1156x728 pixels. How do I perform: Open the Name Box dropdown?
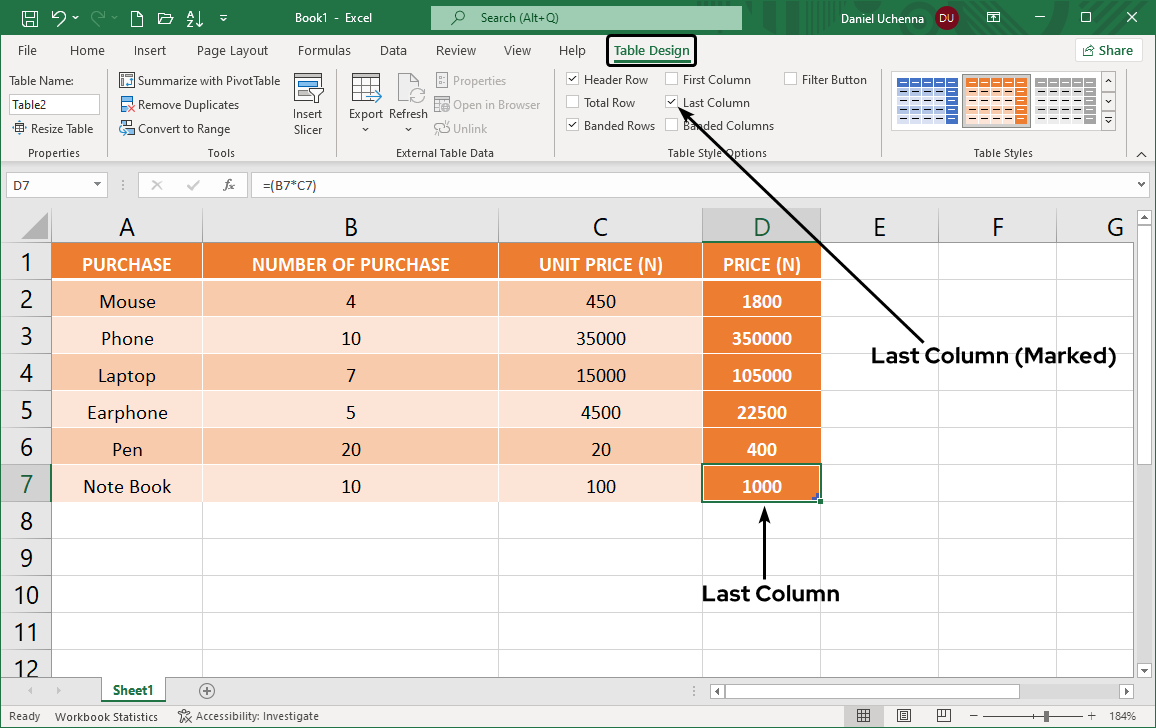click(97, 184)
